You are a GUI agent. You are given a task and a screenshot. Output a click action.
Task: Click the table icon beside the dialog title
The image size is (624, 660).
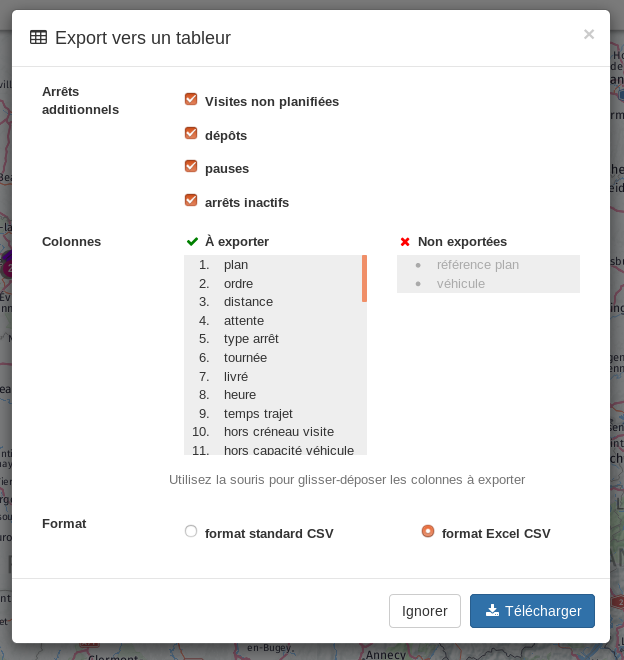click(38, 38)
